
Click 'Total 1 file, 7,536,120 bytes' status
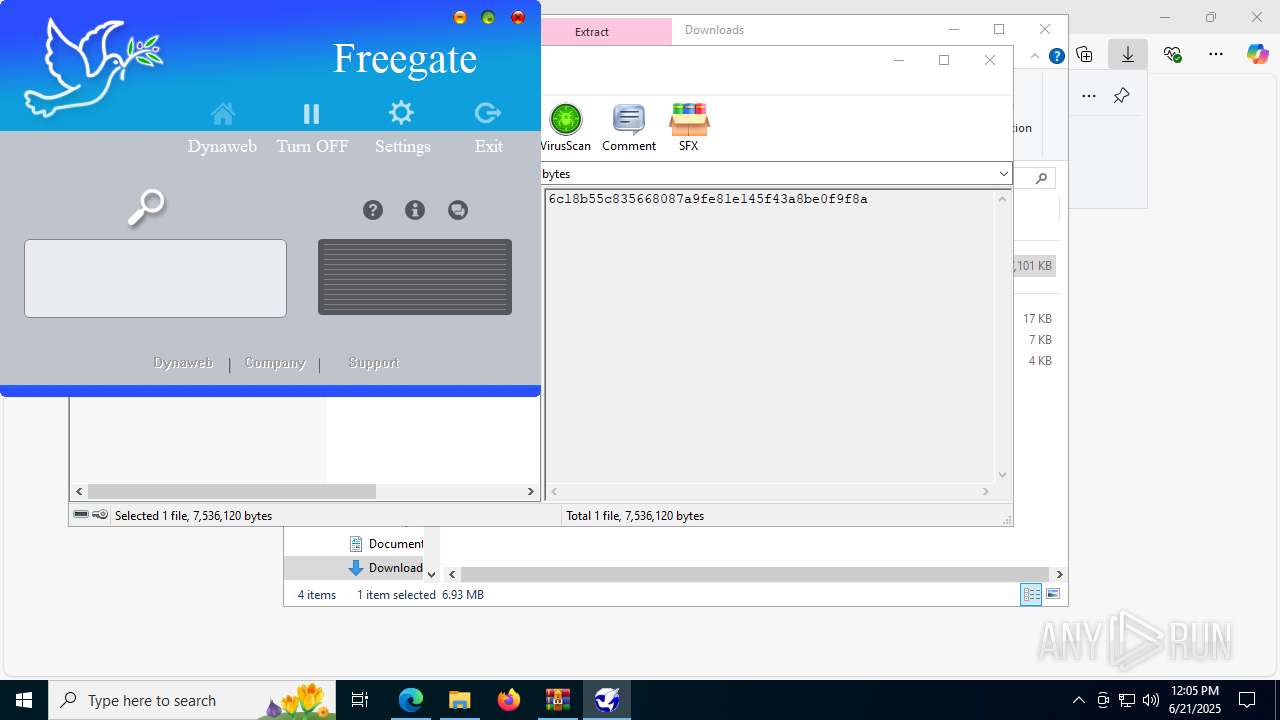[635, 516]
